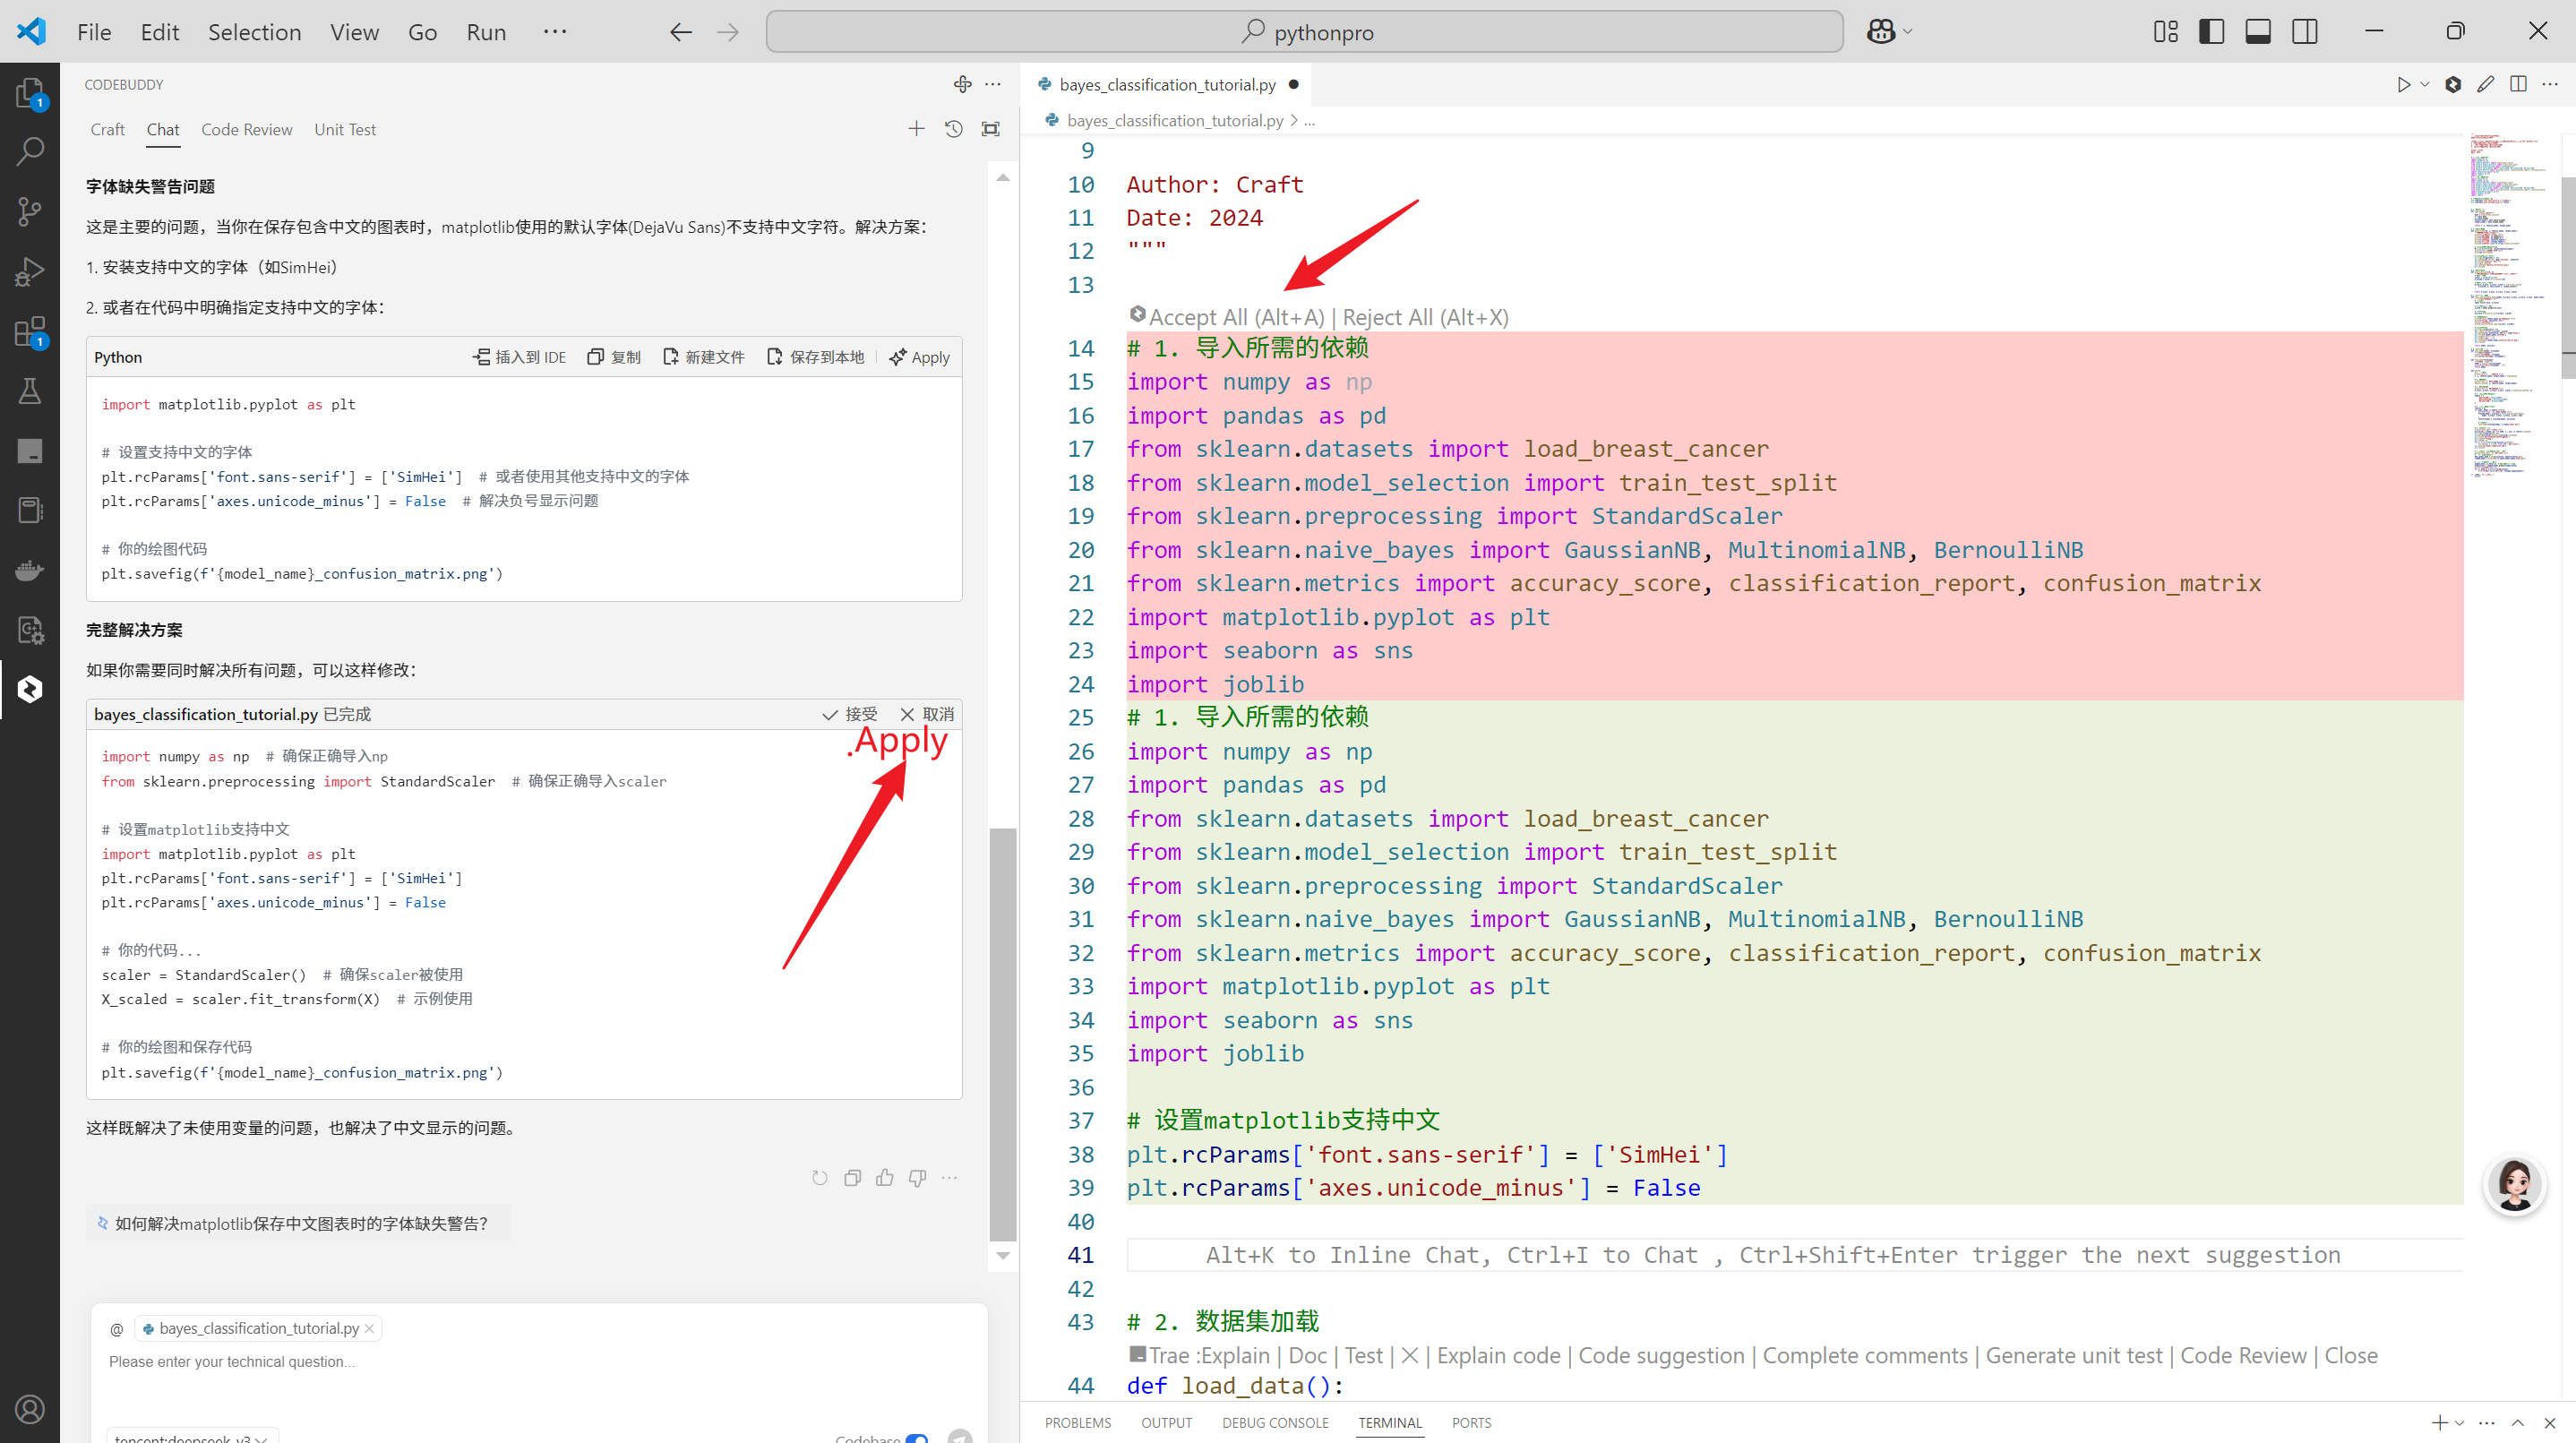Toggle the Codebase switch
The height and width of the screenshot is (1443, 2576).
917,1438
